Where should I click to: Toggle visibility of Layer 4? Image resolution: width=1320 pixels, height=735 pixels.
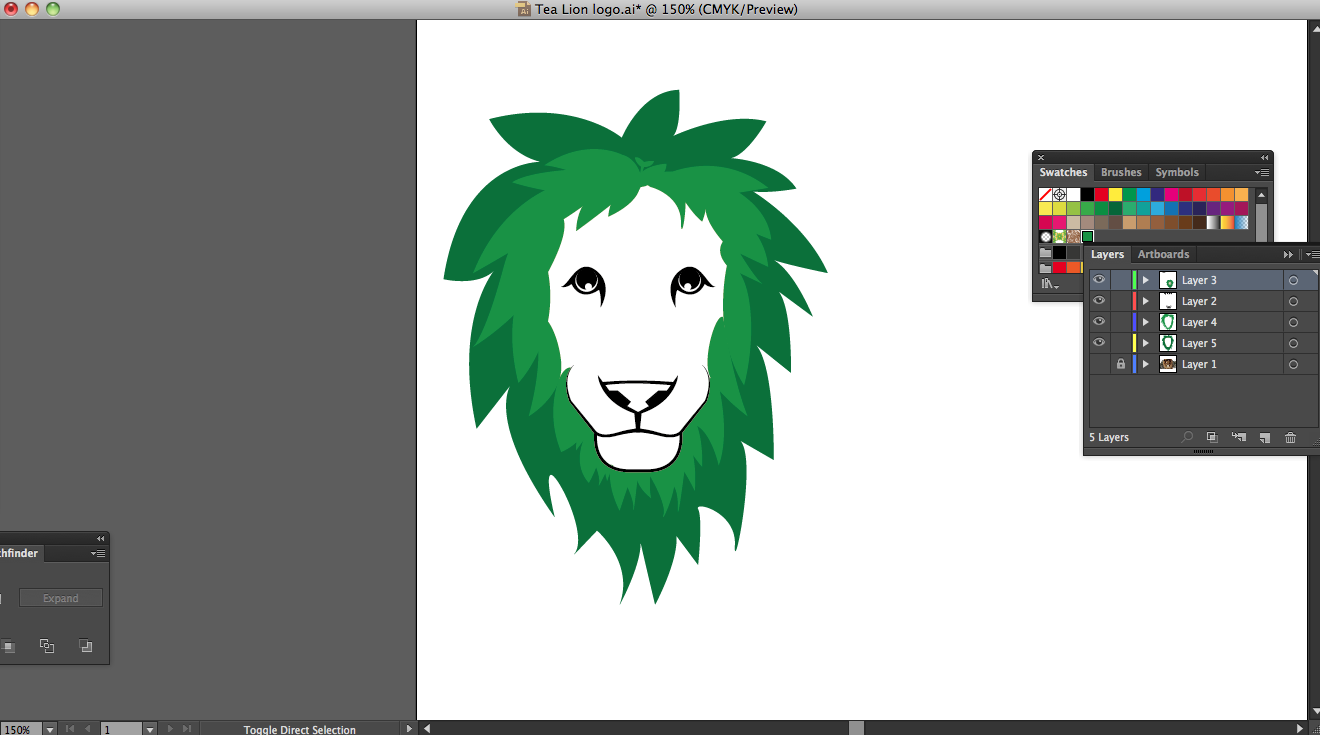(1099, 322)
